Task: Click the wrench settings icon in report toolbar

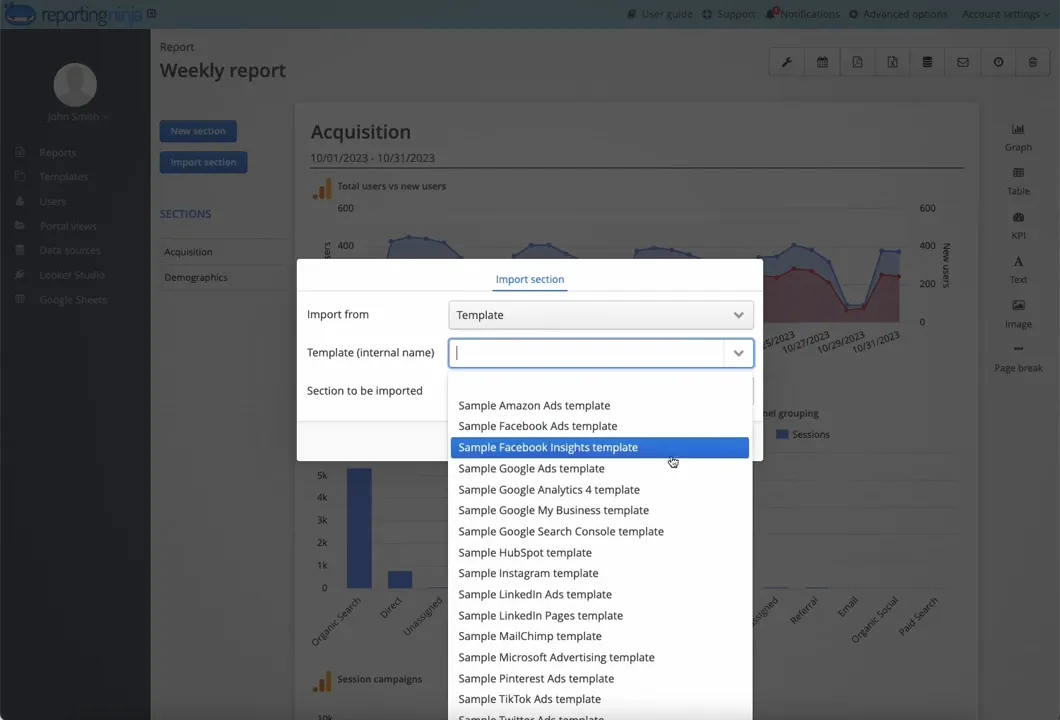Action: tap(787, 62)
